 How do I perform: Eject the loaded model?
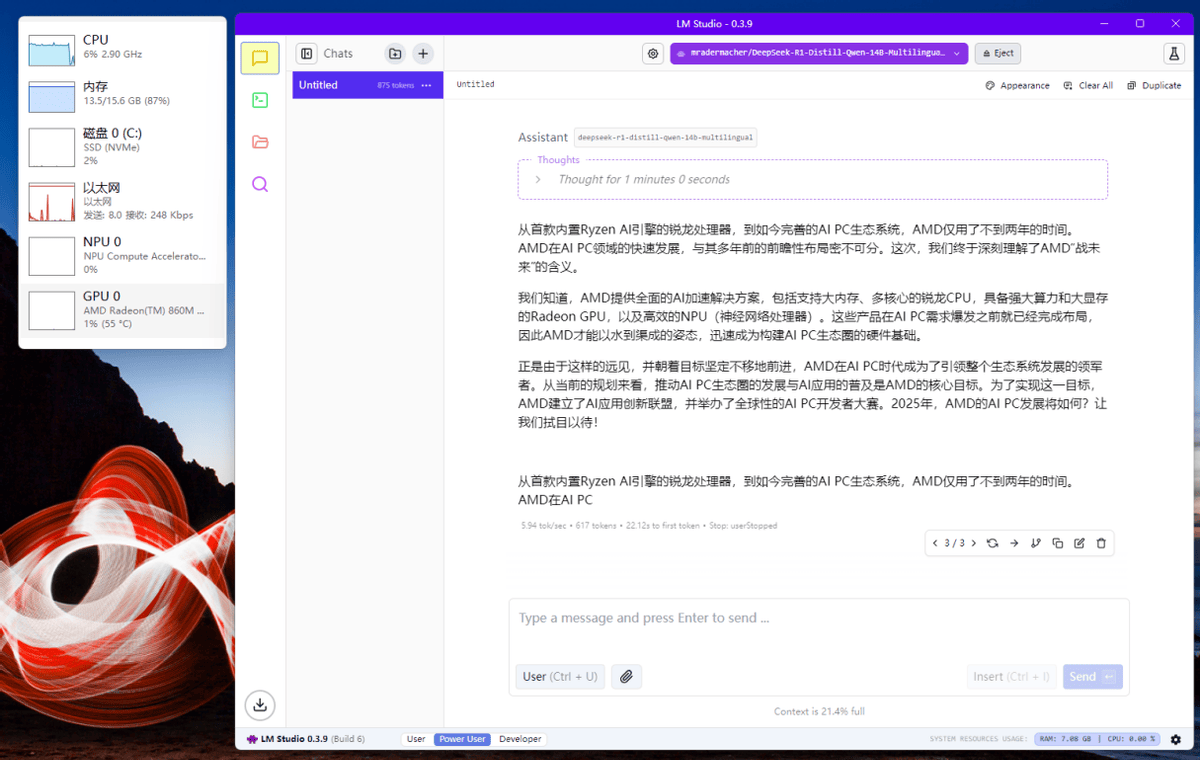click(998, 53)
